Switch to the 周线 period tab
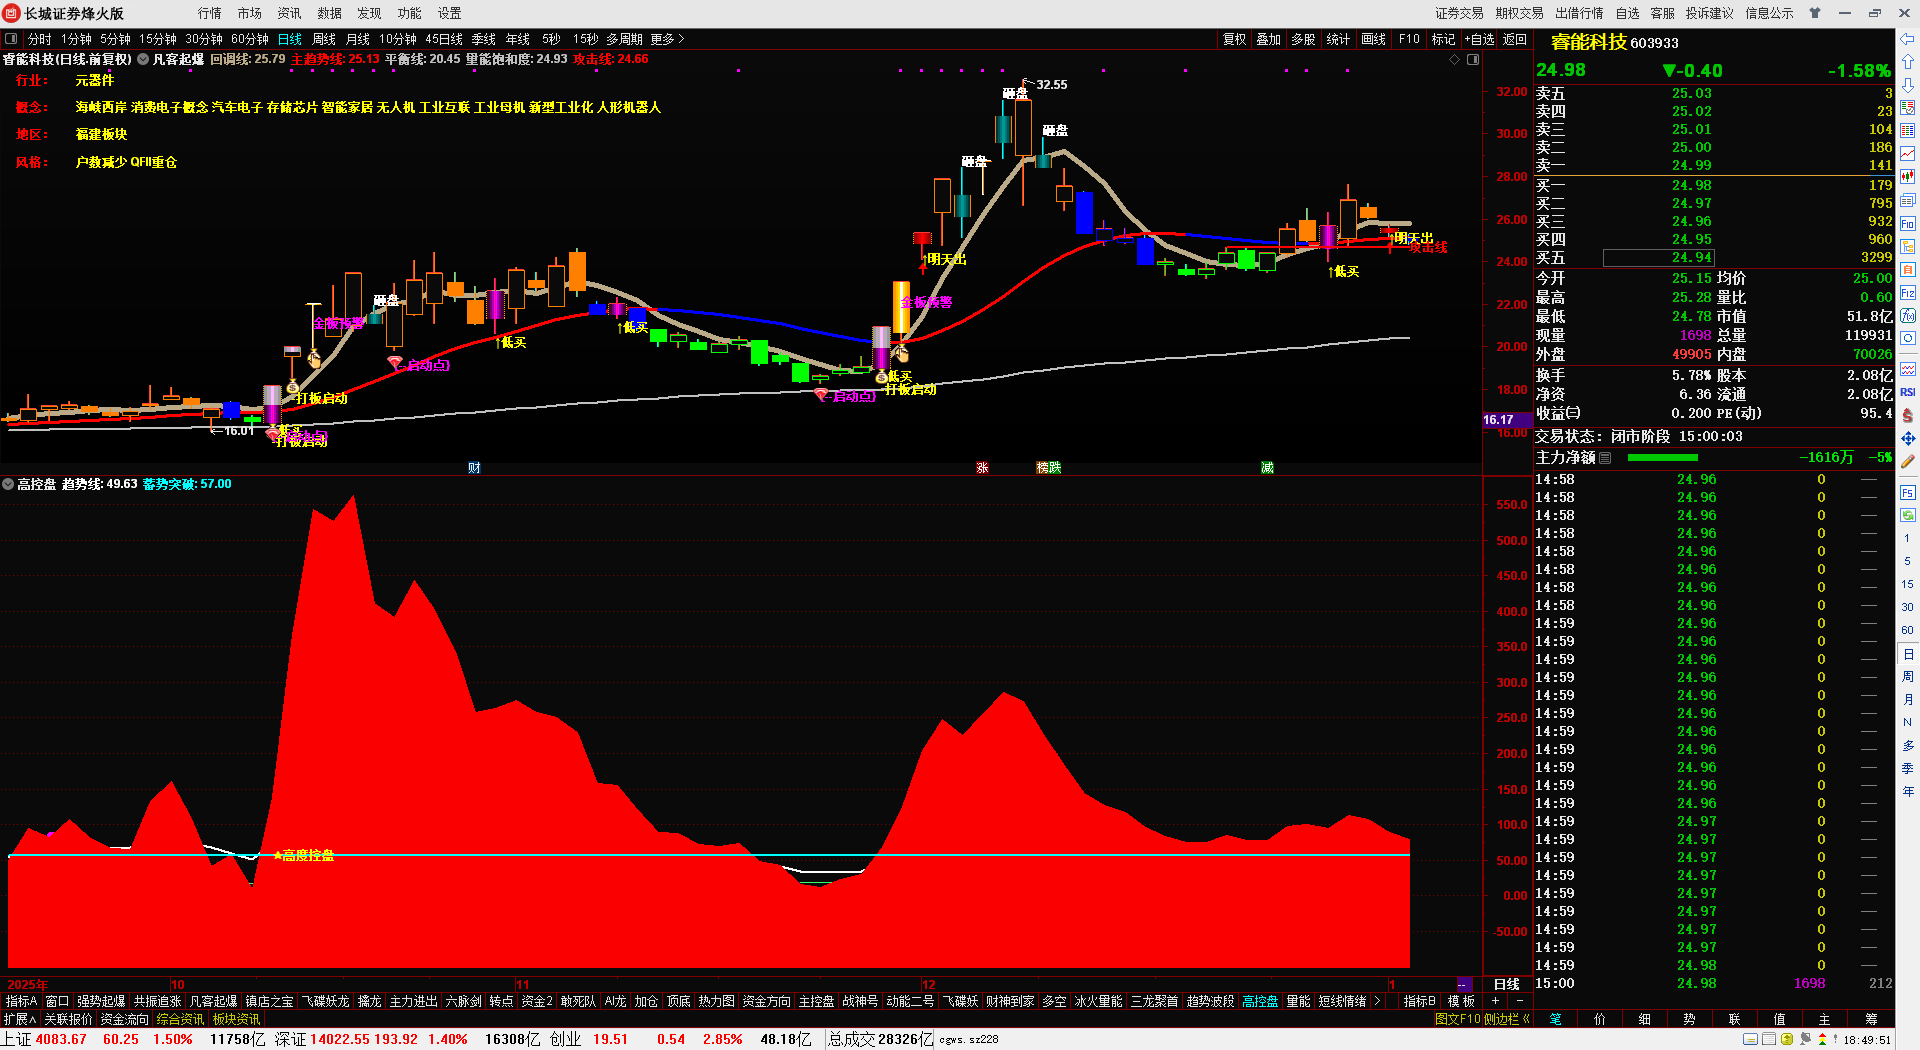The width and height of the screenshot is (1920, 1050). coord(324,39)
